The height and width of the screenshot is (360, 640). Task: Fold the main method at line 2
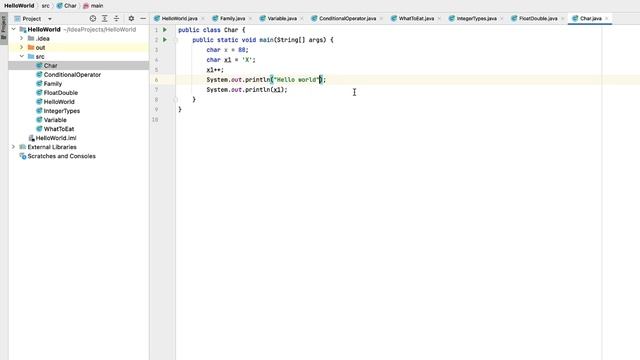(x=176, y=40)
